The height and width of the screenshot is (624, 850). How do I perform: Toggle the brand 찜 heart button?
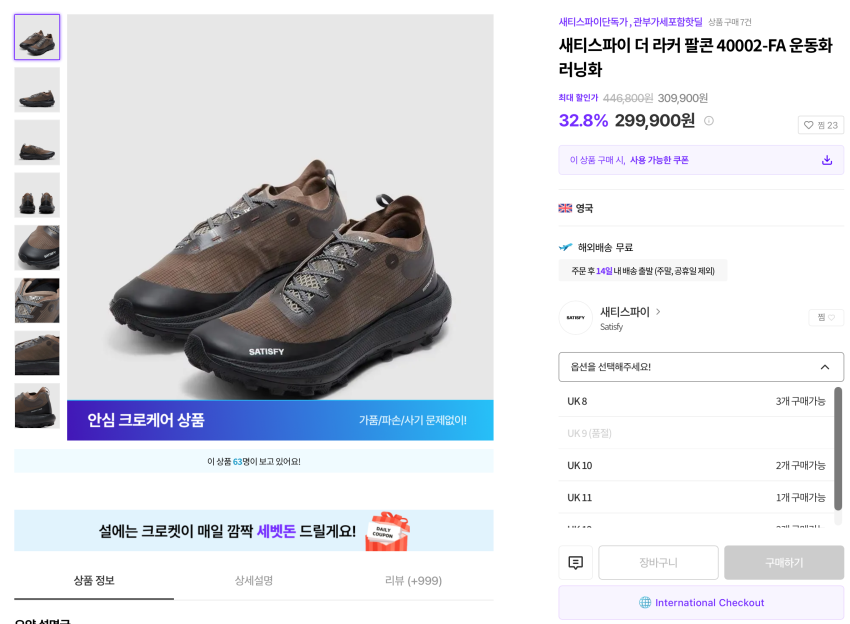tap(826, 317)
